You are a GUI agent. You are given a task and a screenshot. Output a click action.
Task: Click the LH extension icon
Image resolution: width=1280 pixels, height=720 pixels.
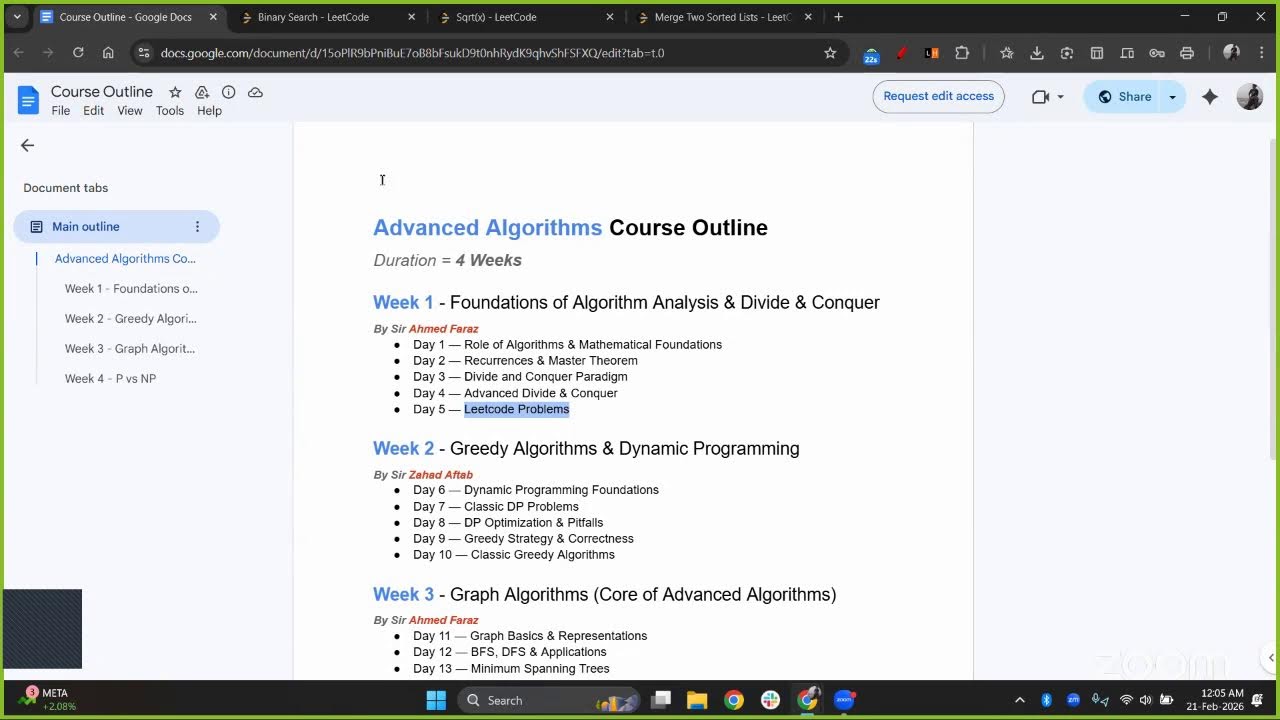click(932, 53)
